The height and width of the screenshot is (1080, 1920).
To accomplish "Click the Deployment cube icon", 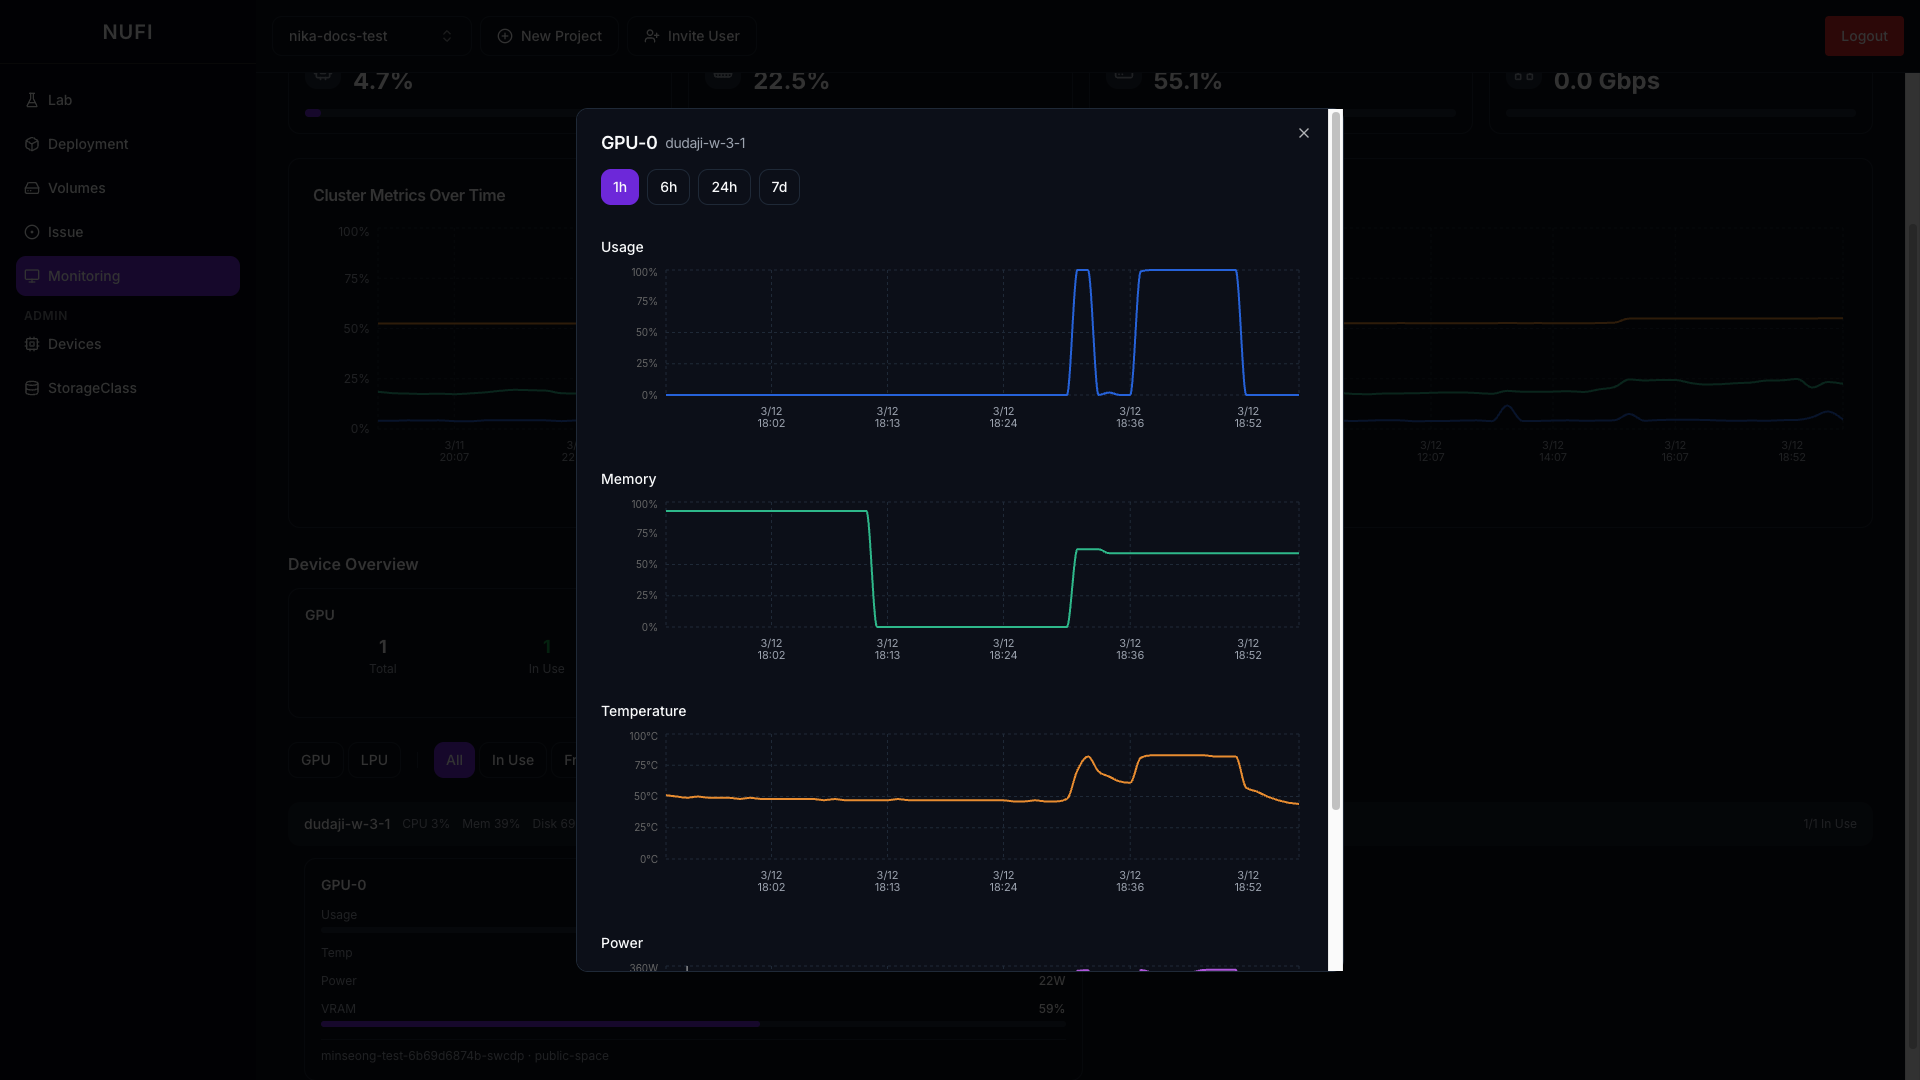I will [32, 144].
